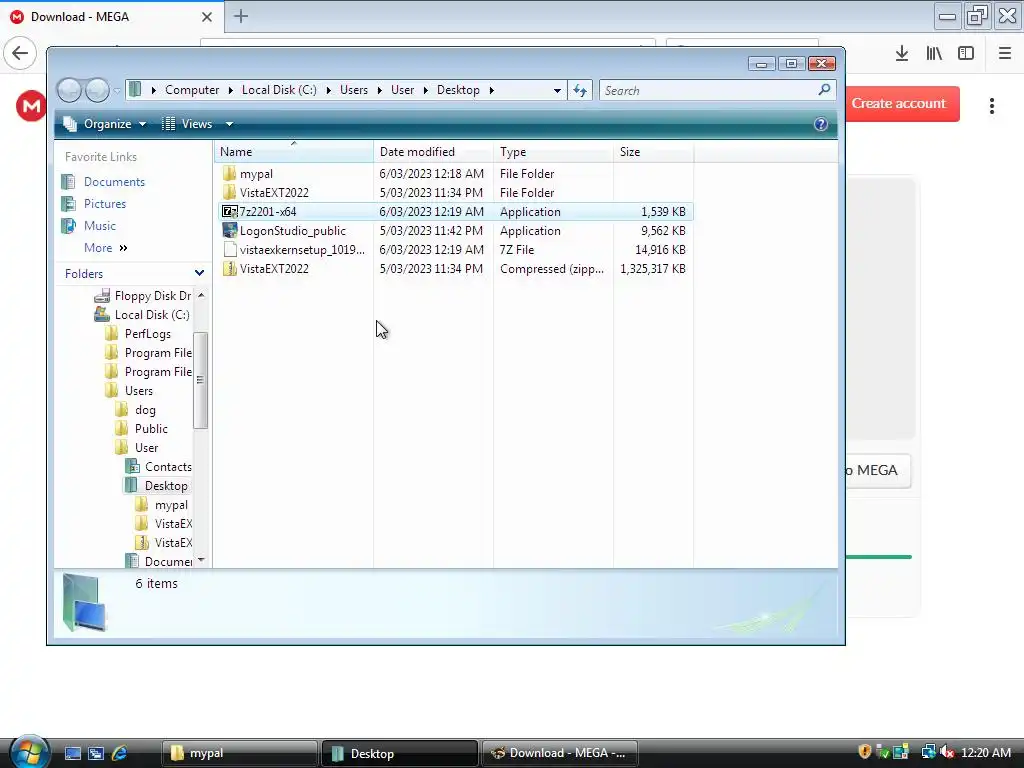The image size is (1024, 768).
Task: Select dog folder in folder tree
Action: [x=145, y=409]
